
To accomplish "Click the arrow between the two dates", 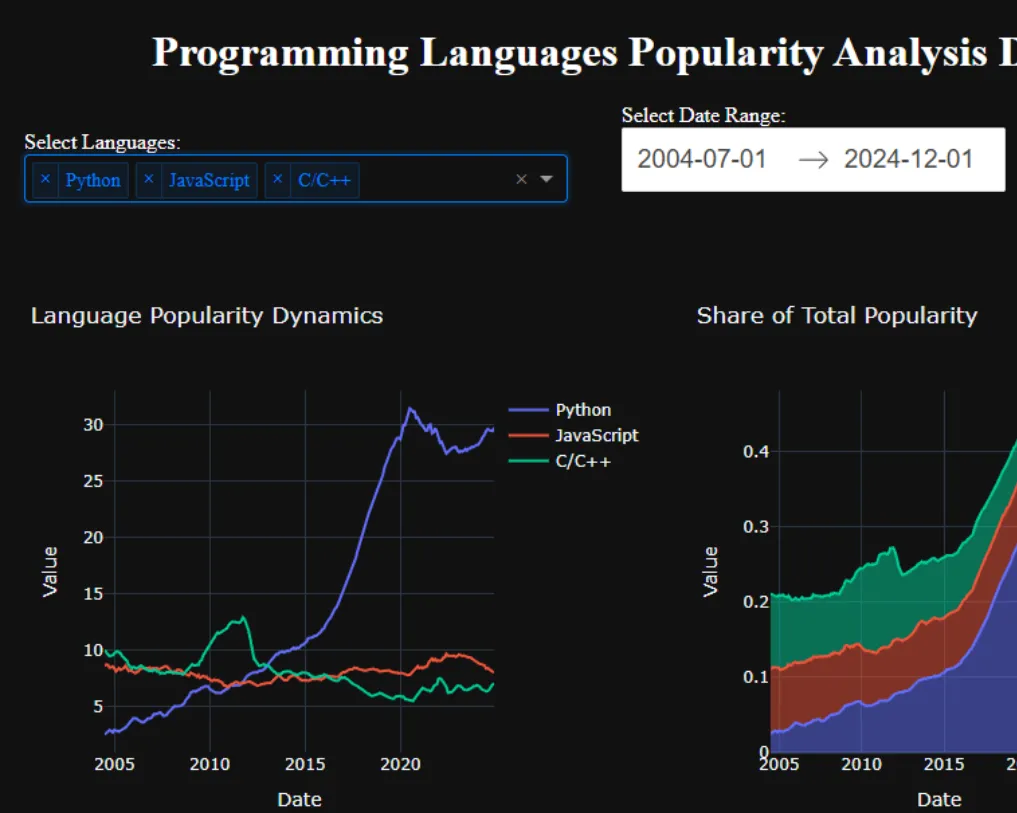I will tap(814, 160).
